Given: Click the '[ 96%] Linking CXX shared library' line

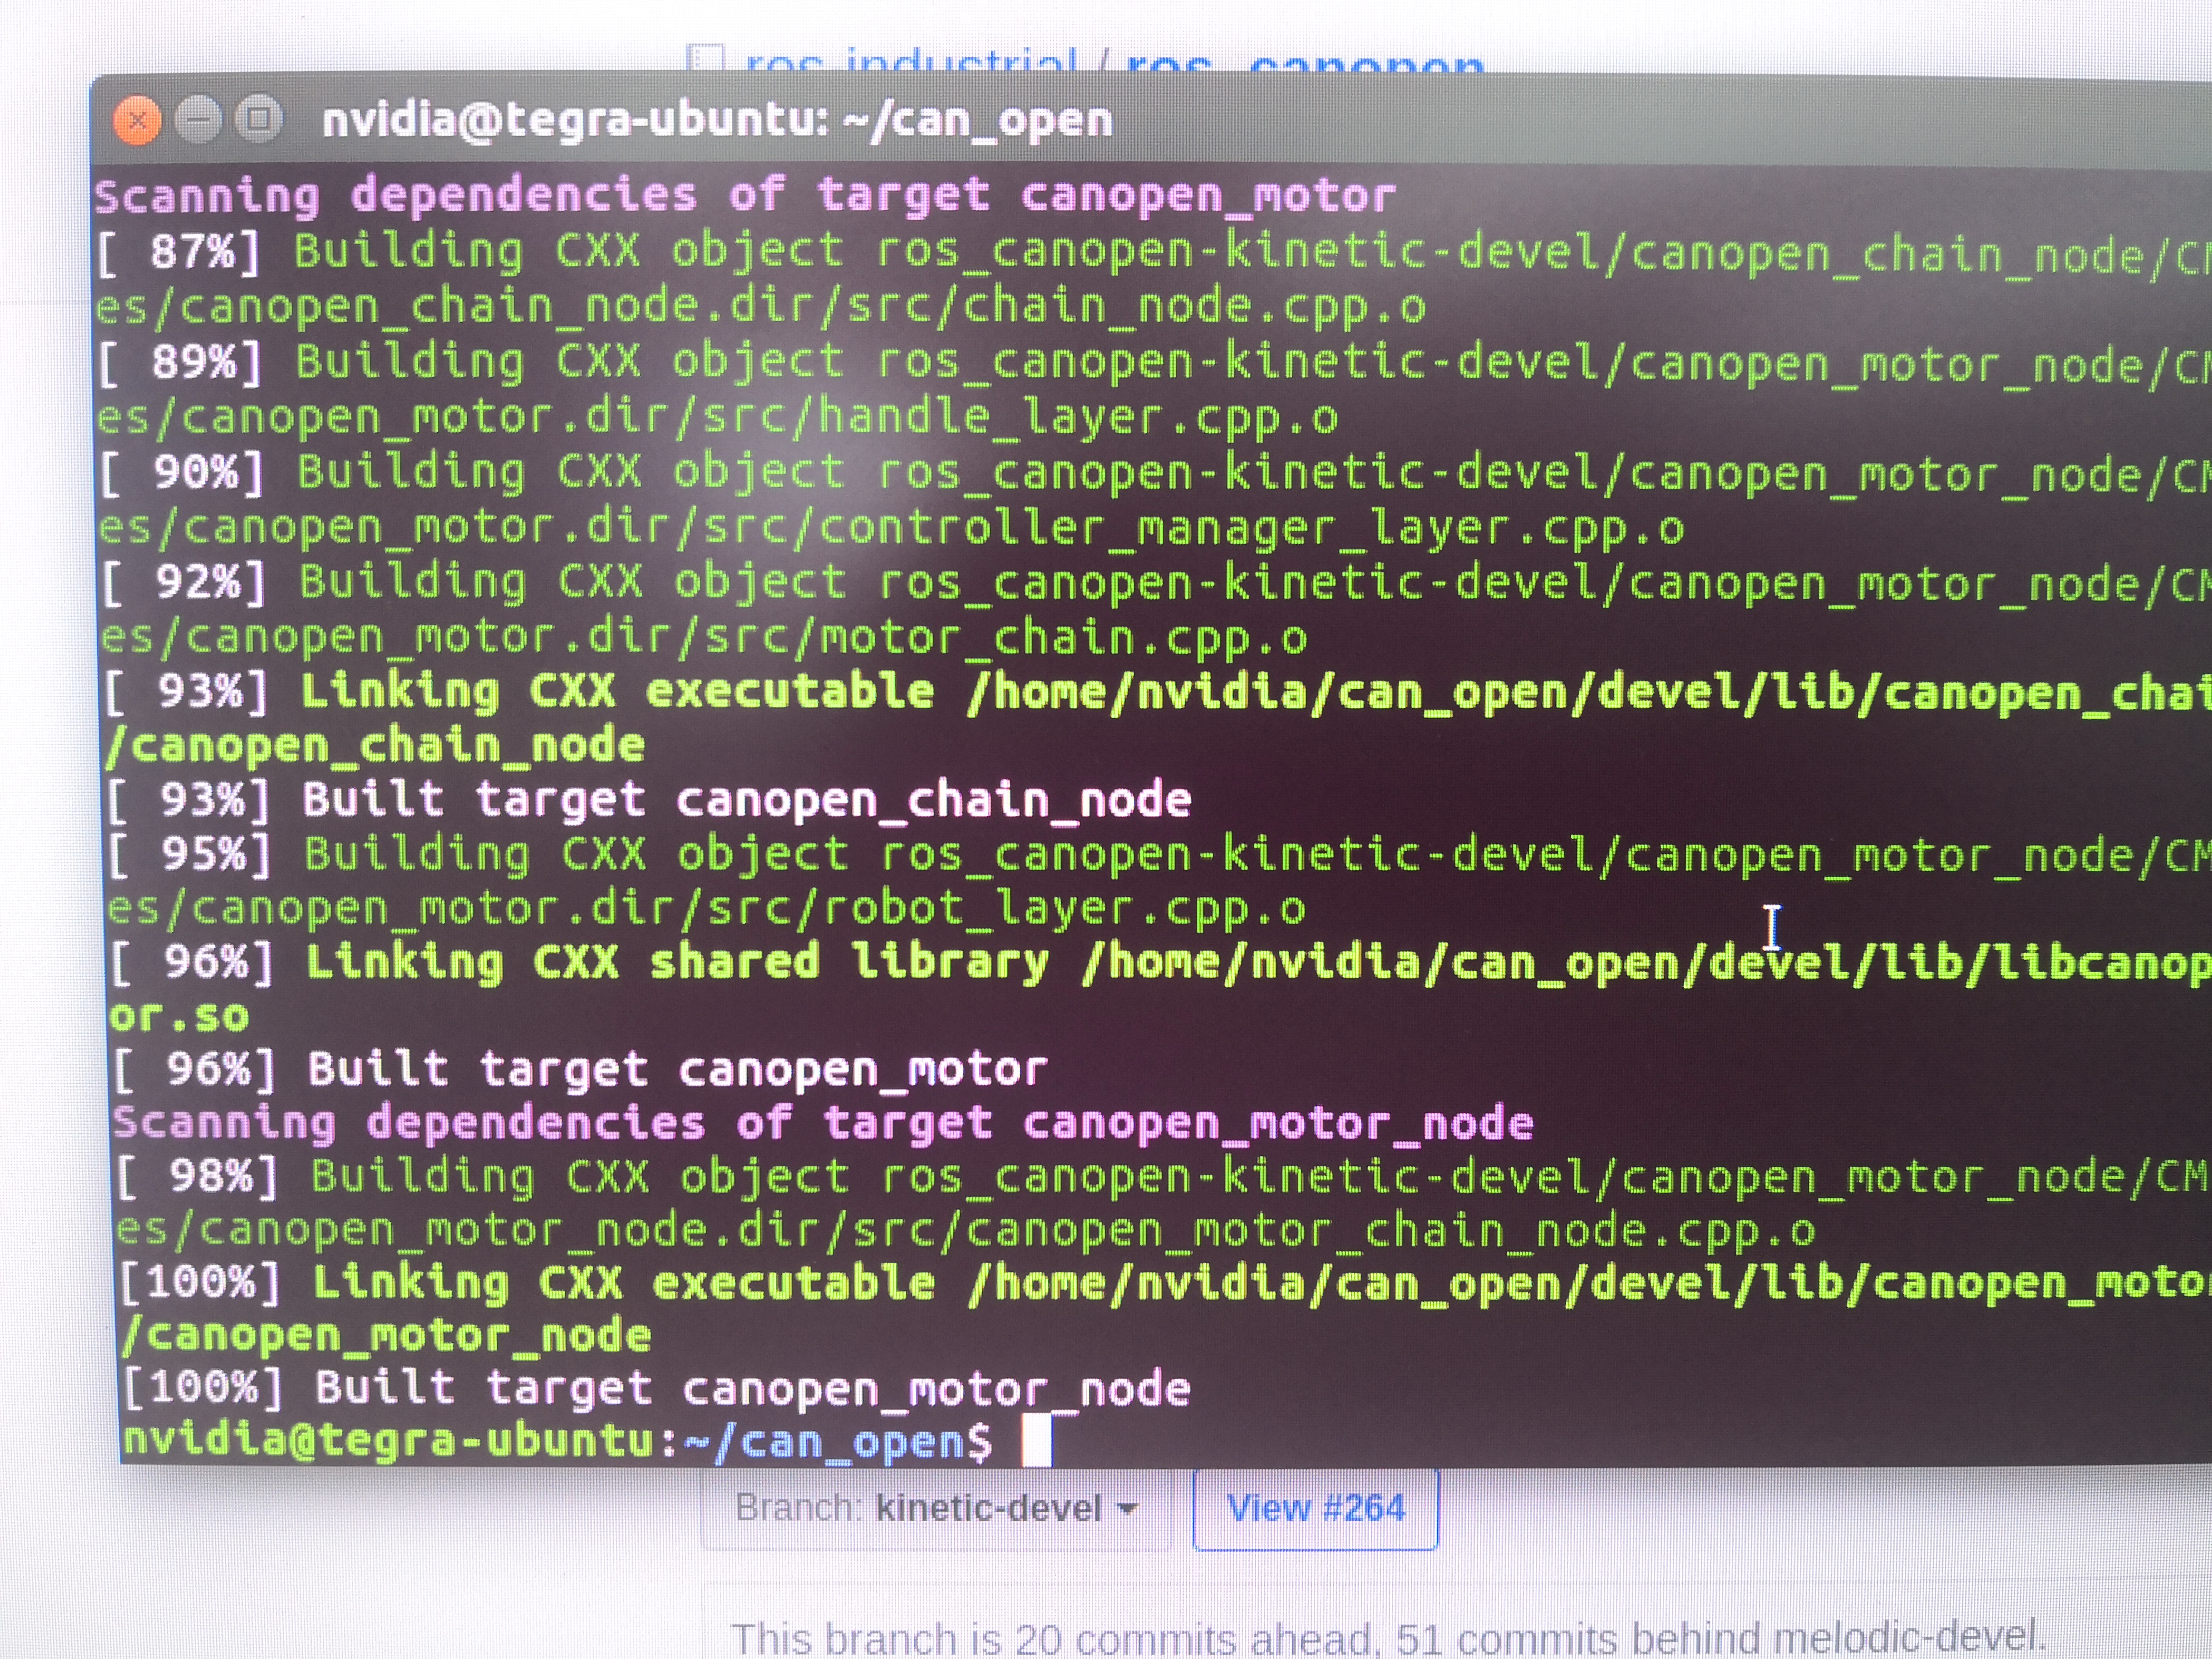Looking at the screenshot, I should tap(1160, 962).
